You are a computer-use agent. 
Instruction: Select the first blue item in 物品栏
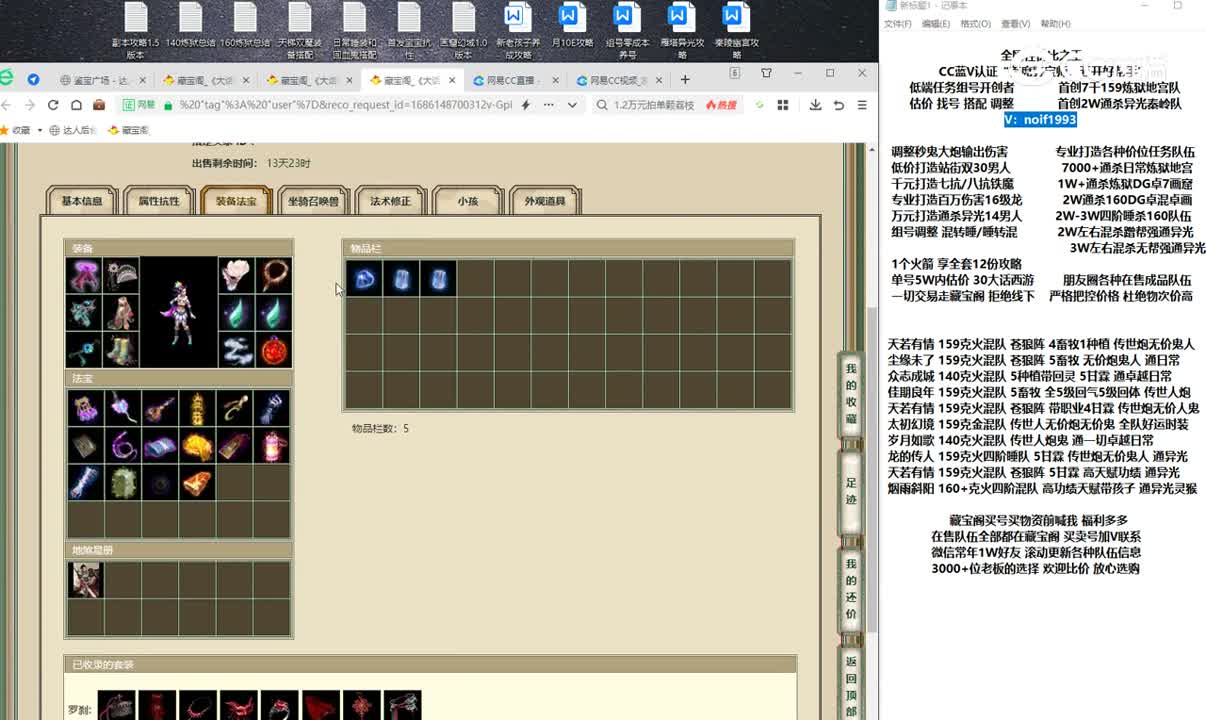(x=364, y=279)
